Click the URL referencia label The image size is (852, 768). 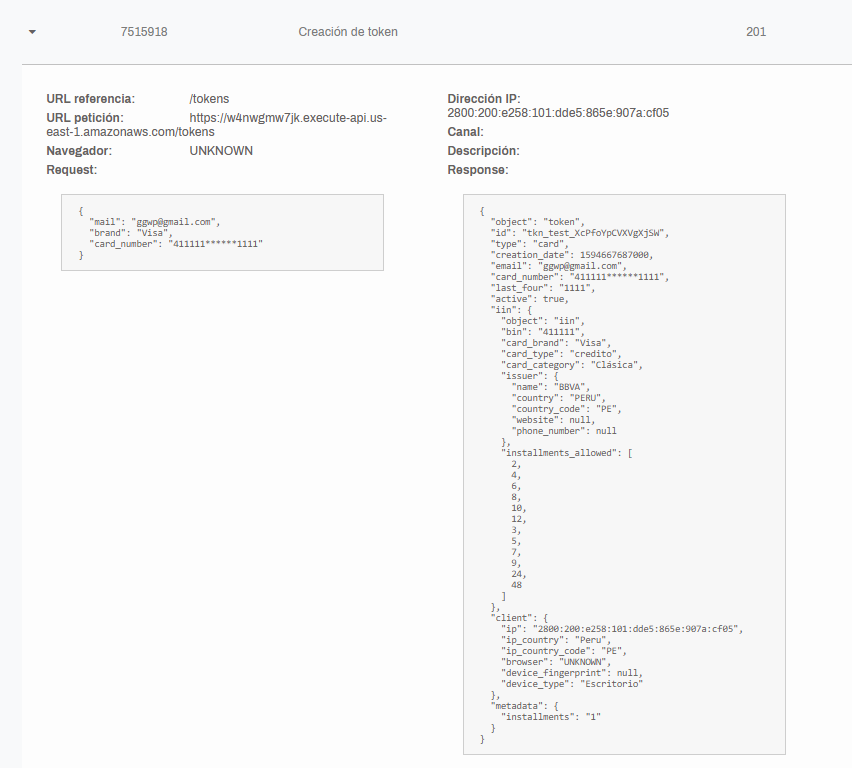click(91, 99)
